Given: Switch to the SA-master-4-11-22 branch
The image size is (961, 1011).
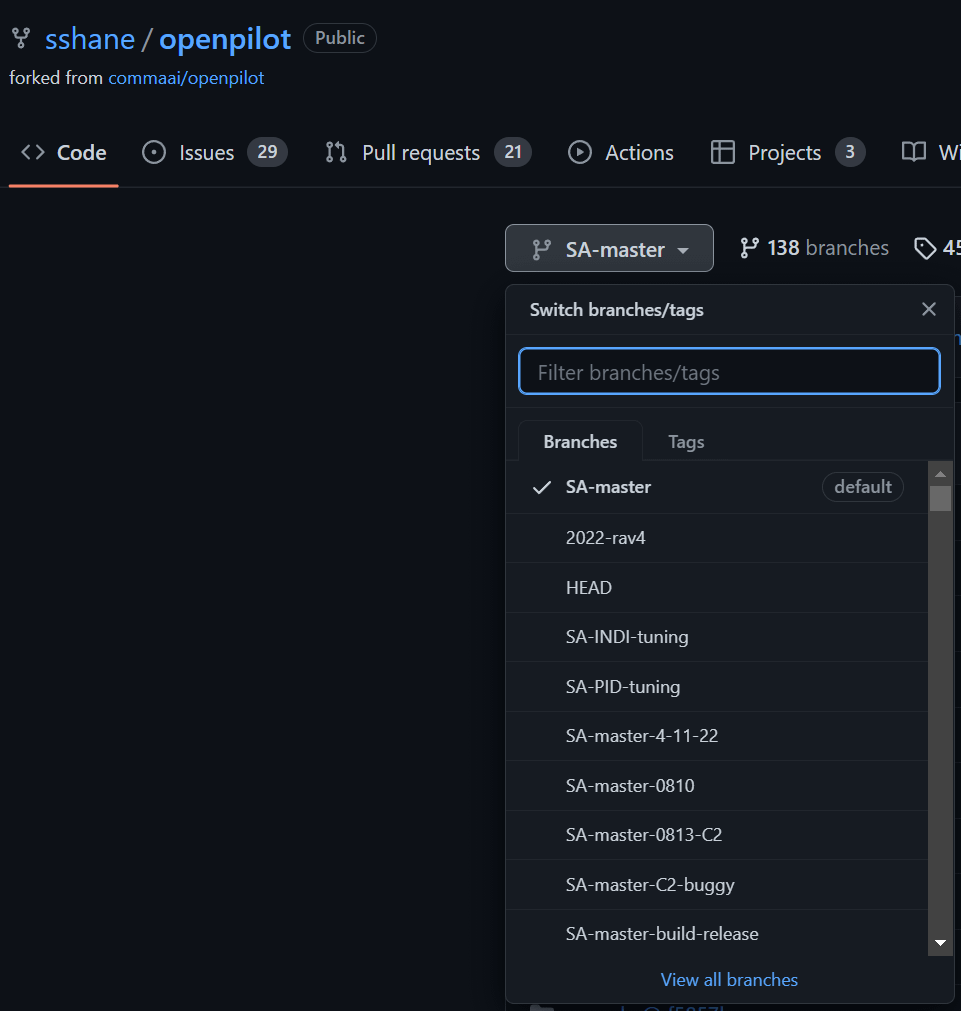Looking at the screenshot, I should point(717,736).
